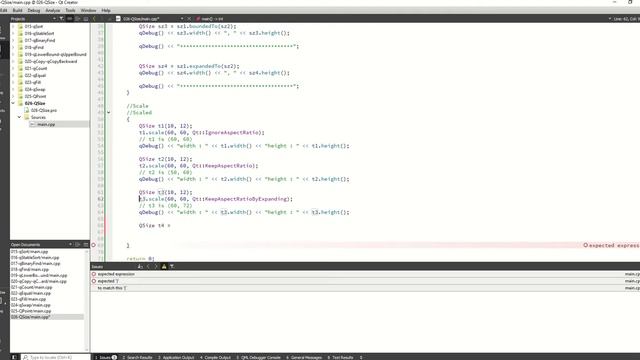Switch to the Search Results output tab
This screenshot has height=360, width=640.
137,357
